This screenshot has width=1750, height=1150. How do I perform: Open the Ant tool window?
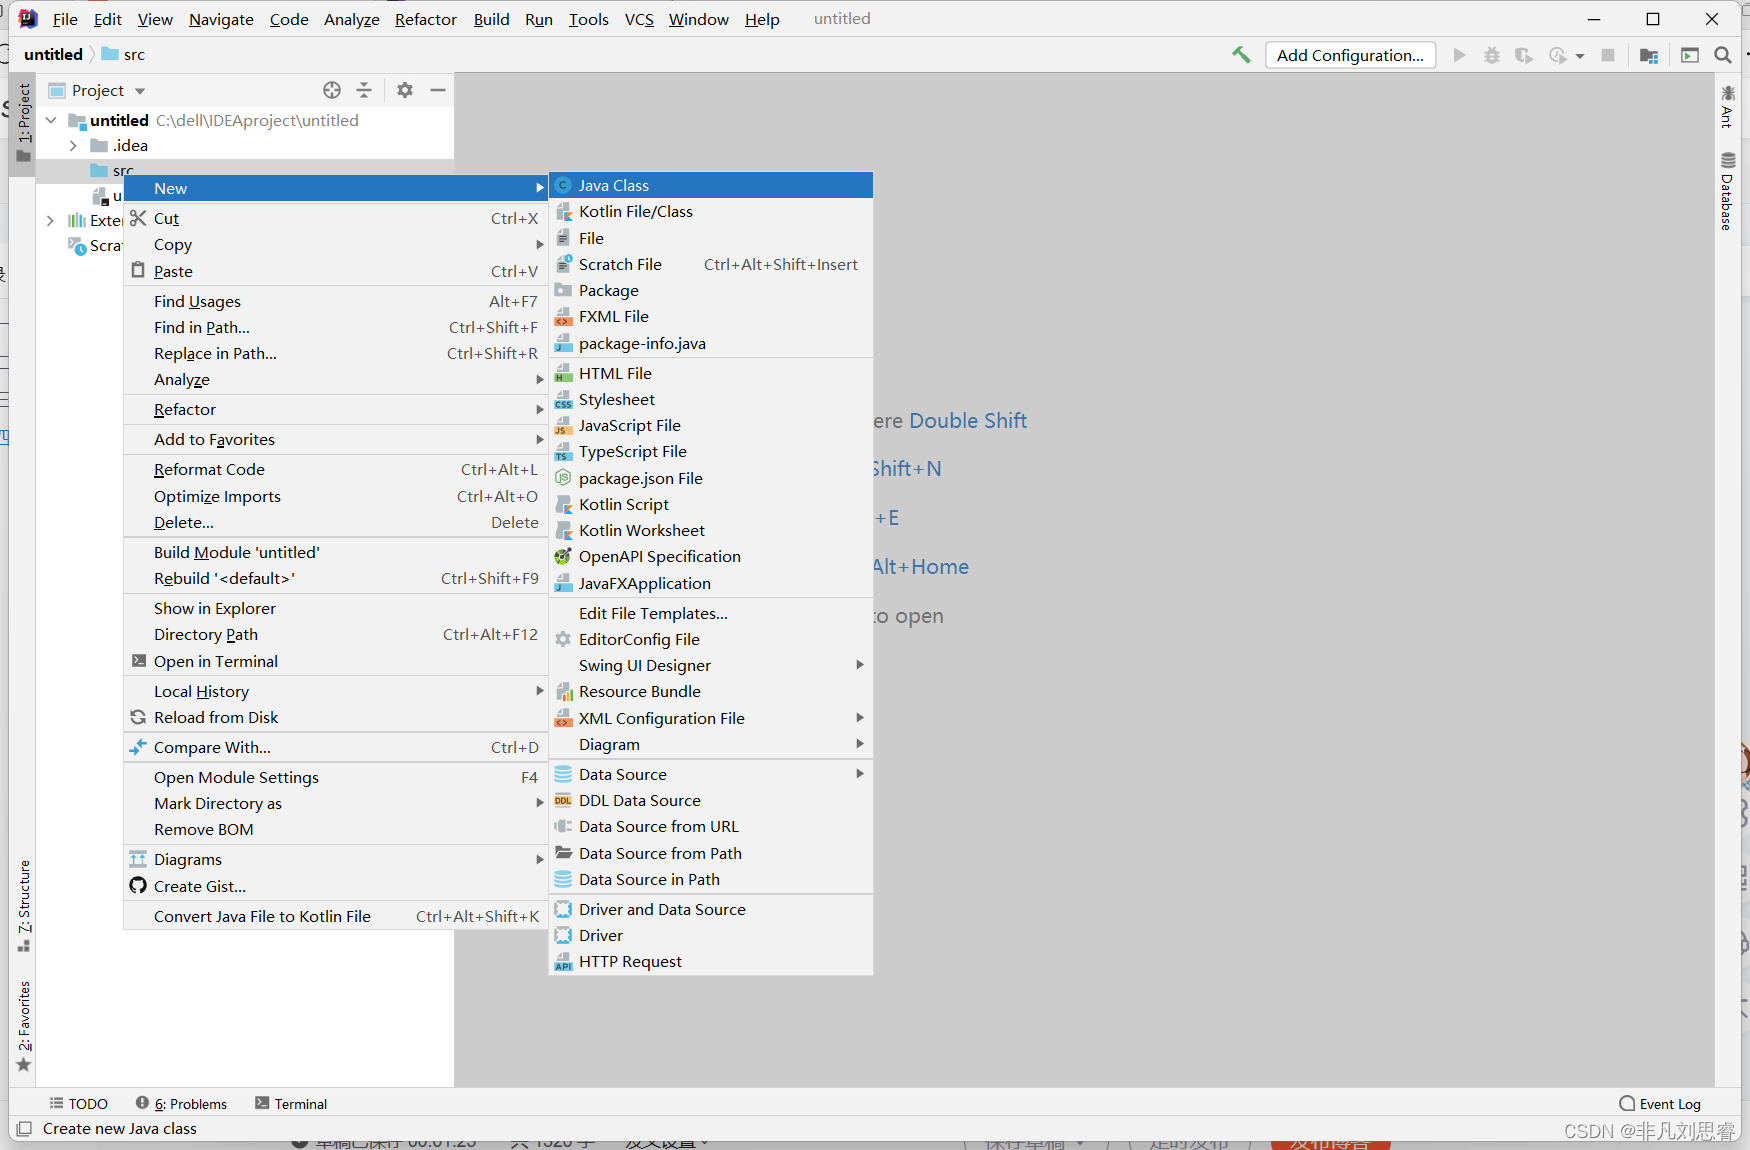pyautogui.click(x=1727, y=107)
